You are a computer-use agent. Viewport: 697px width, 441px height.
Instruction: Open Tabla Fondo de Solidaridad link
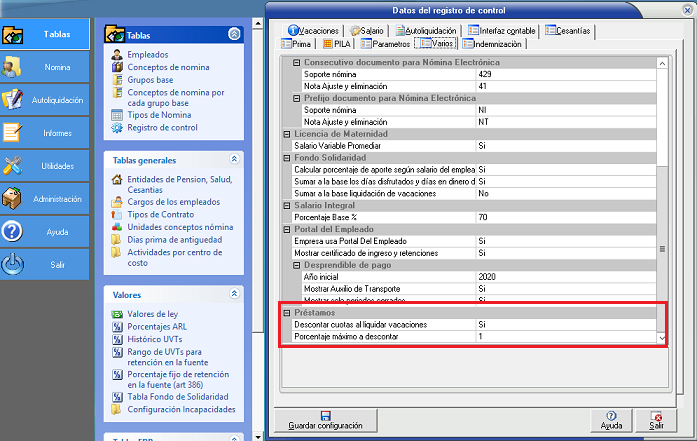coord(175,397)
